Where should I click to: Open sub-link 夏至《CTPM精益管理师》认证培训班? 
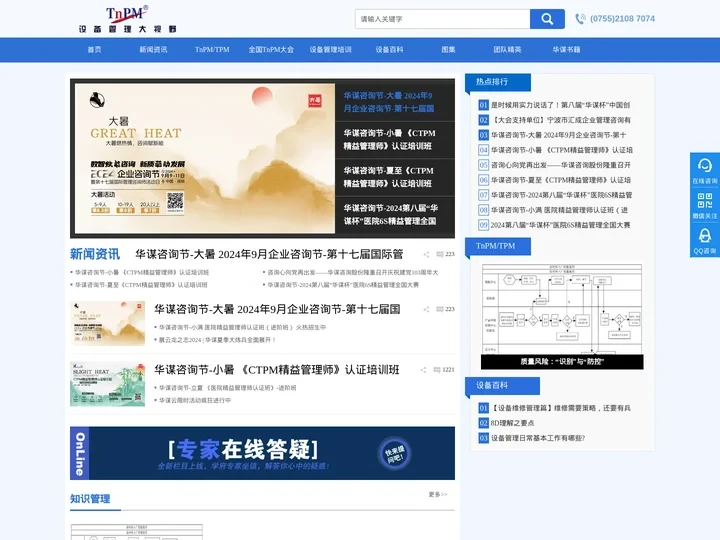pyautogui.click(x=141, y=285)
